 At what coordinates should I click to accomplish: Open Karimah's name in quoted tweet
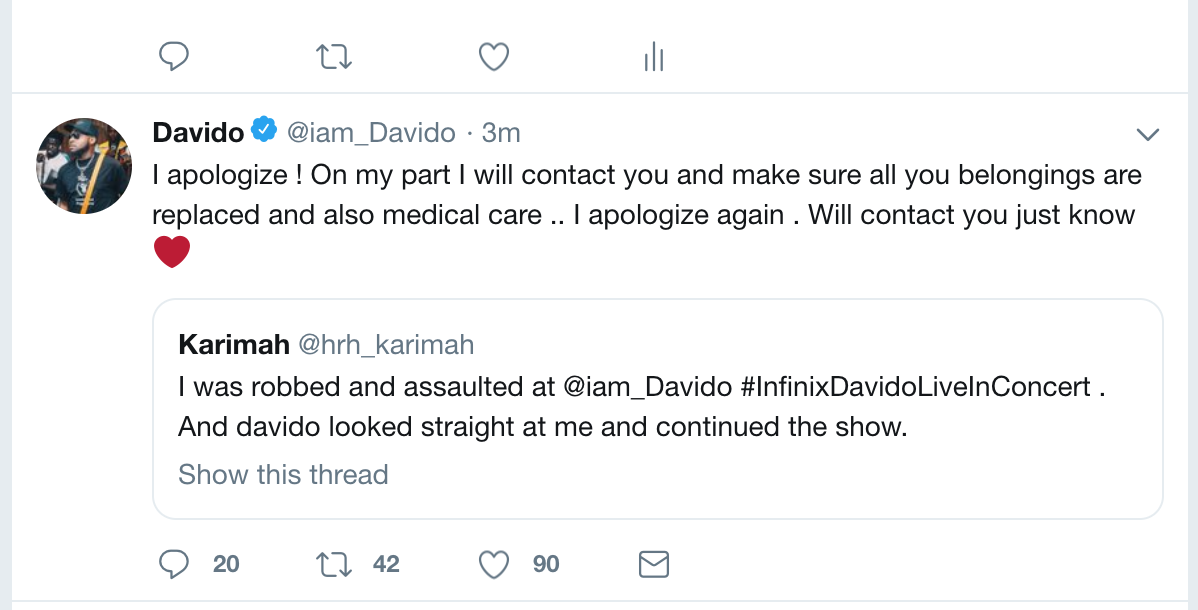coord(234,345)
